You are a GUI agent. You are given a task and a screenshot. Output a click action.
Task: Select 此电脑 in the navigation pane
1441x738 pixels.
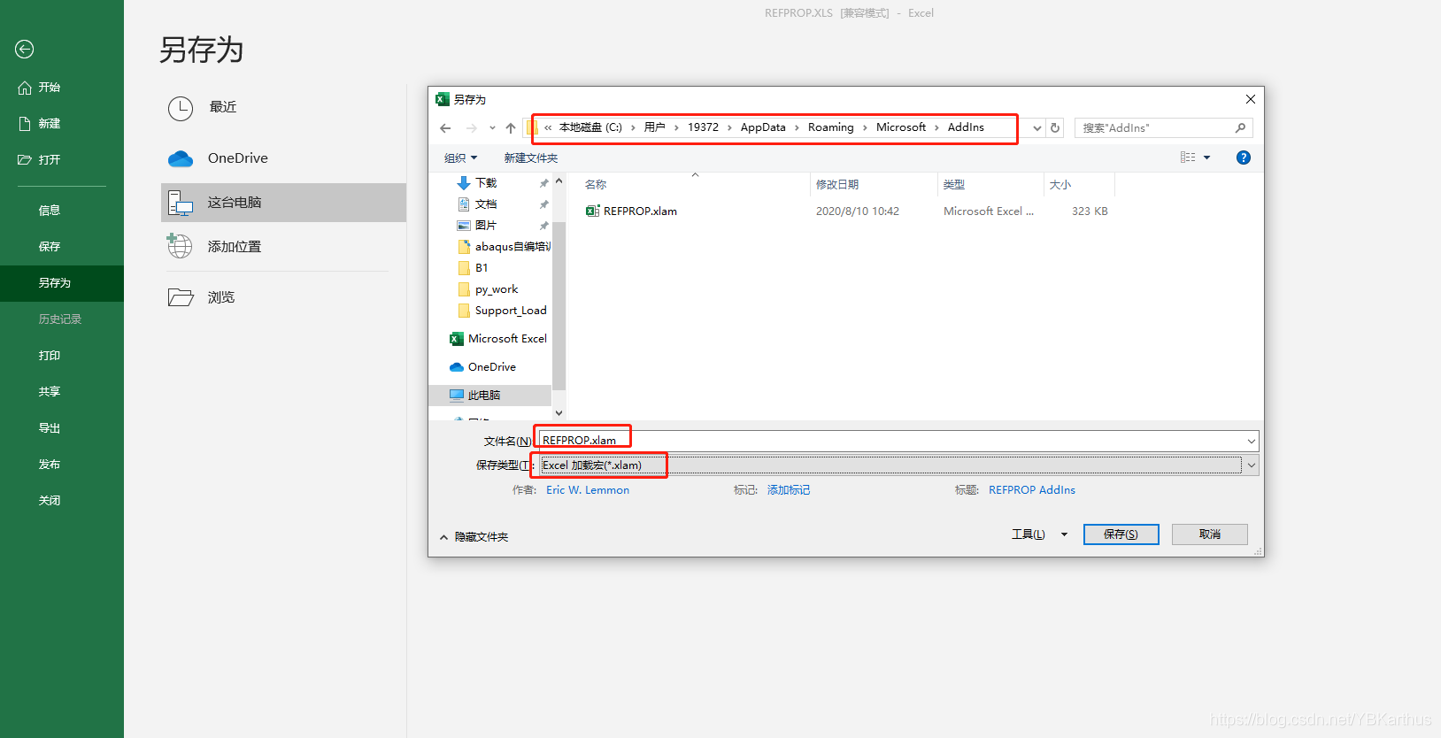(x=490, y=395)
